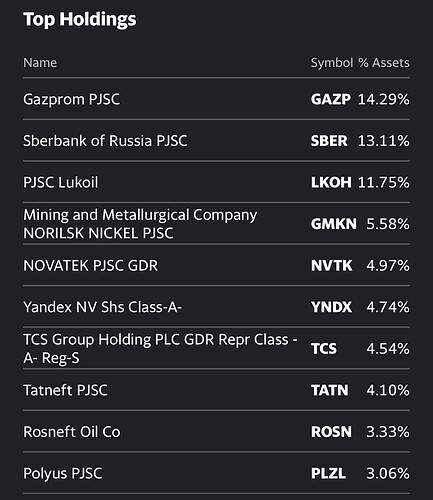Click the Symbol column header
Viewport: 433px width, 500px height.
[x=332, y=63]
